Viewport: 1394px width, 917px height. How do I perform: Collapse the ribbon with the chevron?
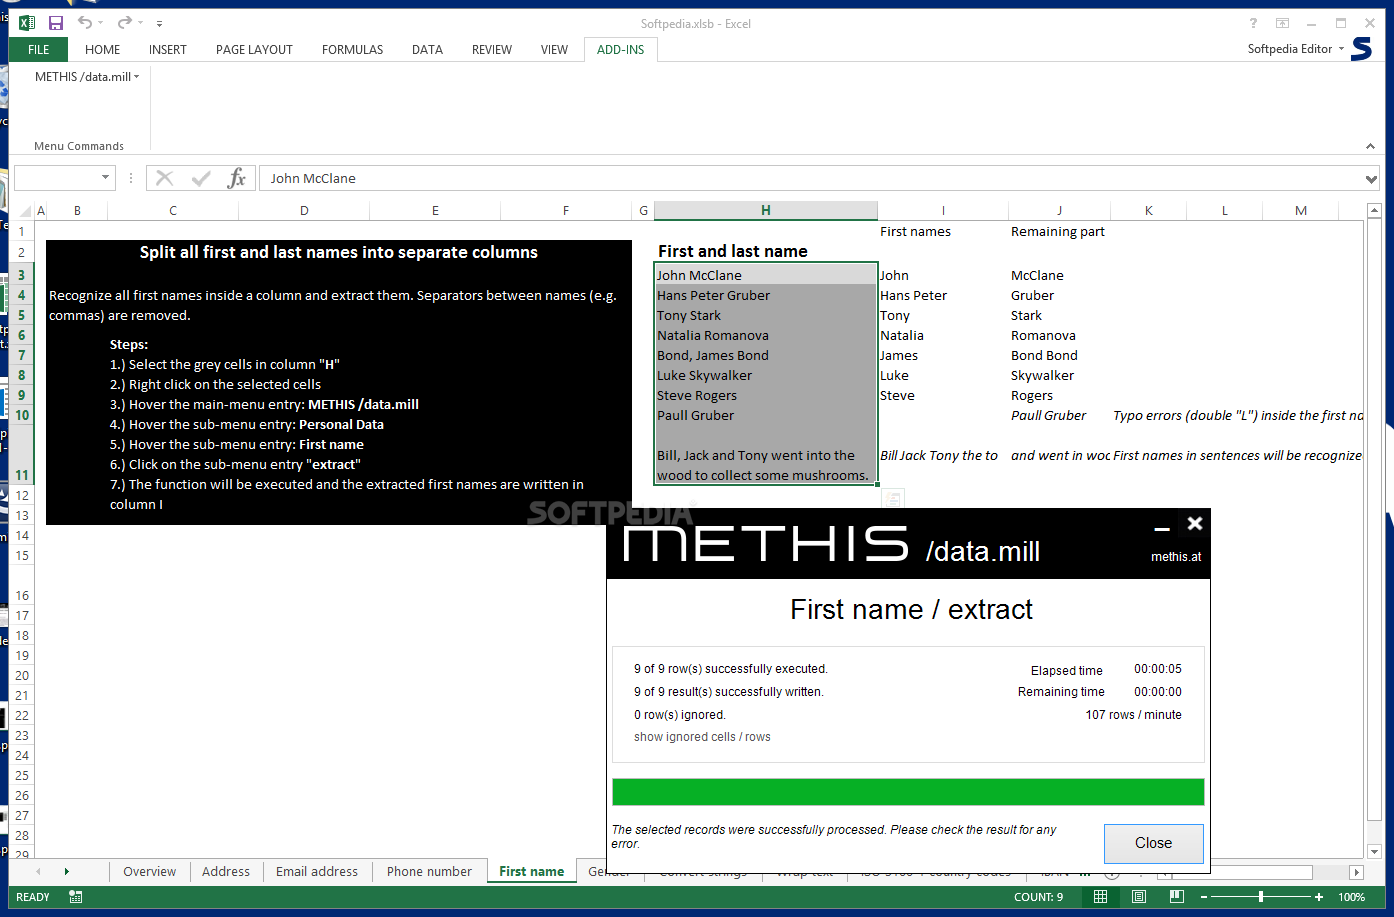[1370, 146]
